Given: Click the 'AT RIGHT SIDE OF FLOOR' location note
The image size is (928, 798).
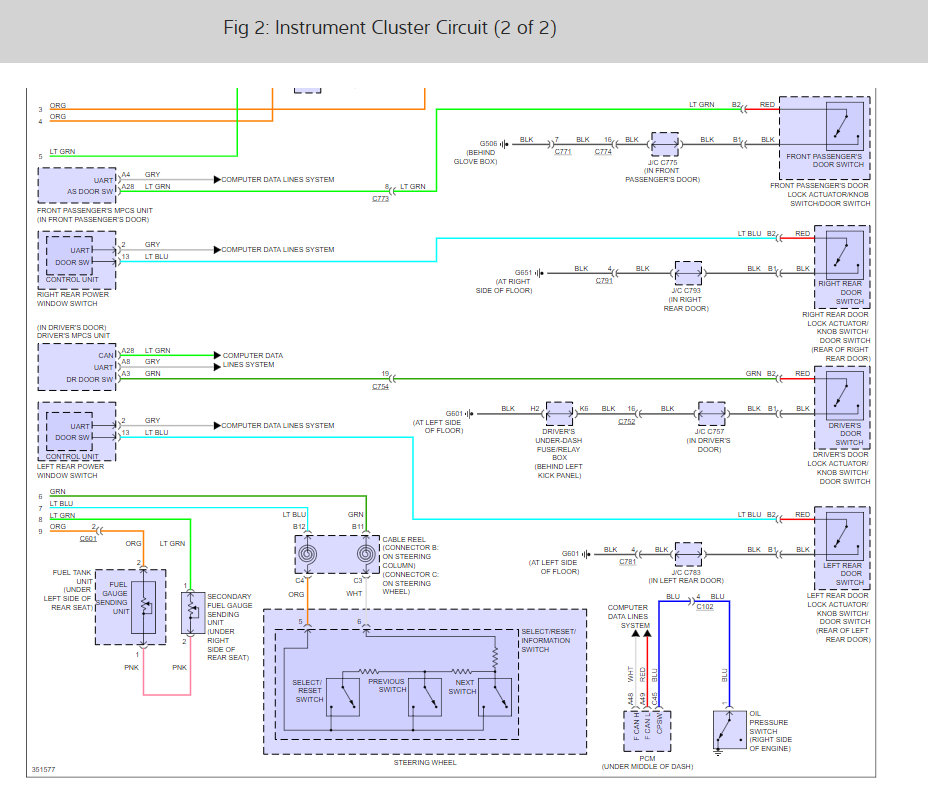Looking at the screenshot, I should coord(504,286).
